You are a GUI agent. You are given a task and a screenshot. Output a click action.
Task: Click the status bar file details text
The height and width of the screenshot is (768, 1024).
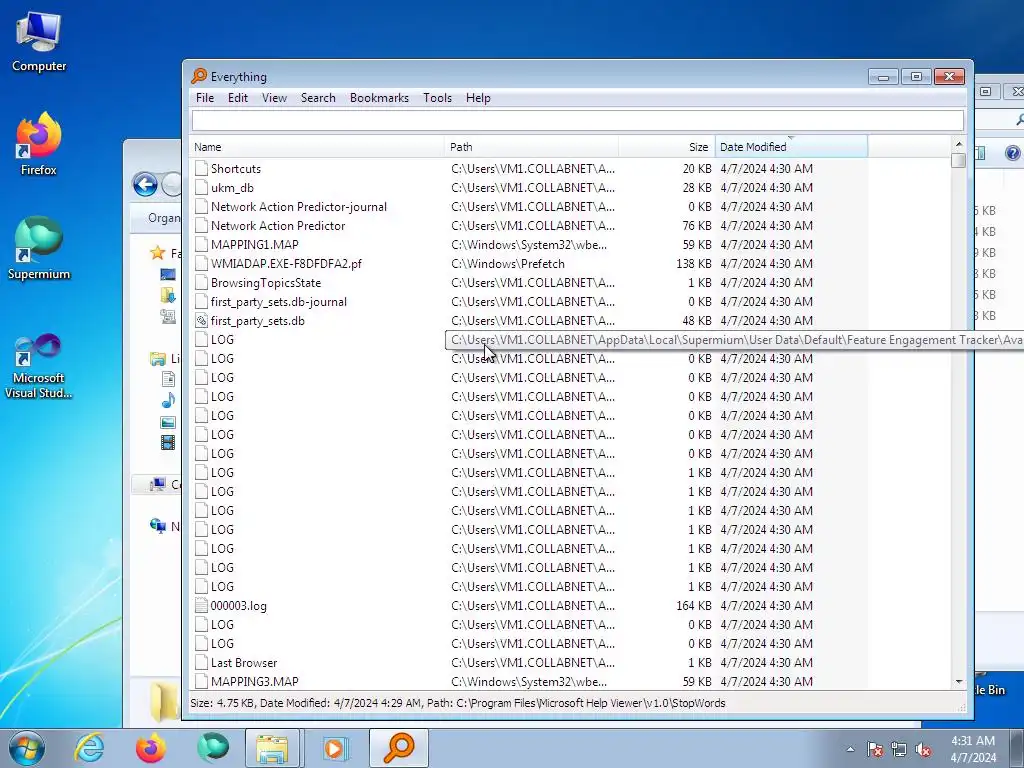(458, 703)
